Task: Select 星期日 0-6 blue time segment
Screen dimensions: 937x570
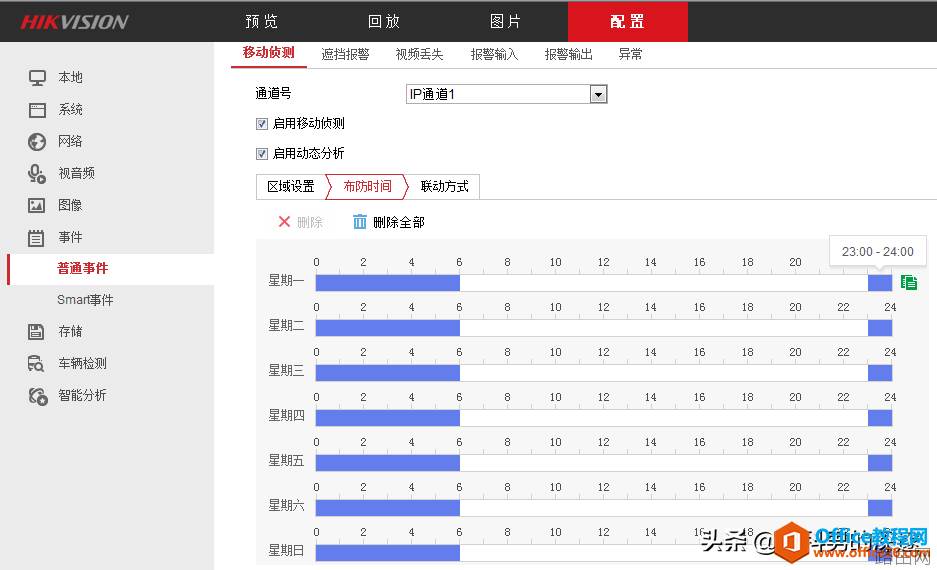Action: pos(388,553)
